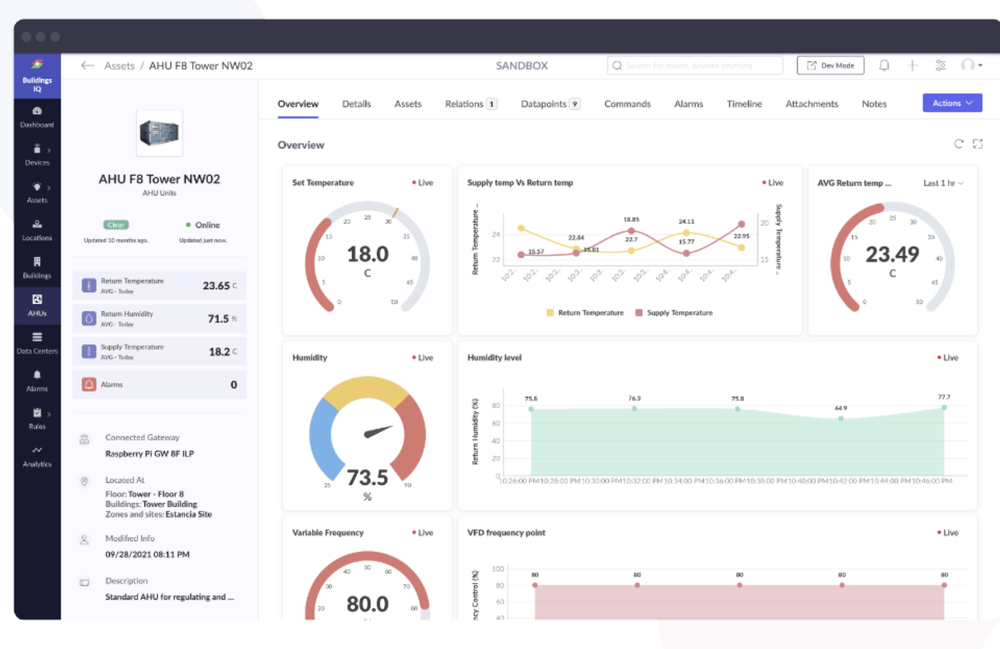
Task: Open the Actions dropdown button
Action: [x=952, y=103]
